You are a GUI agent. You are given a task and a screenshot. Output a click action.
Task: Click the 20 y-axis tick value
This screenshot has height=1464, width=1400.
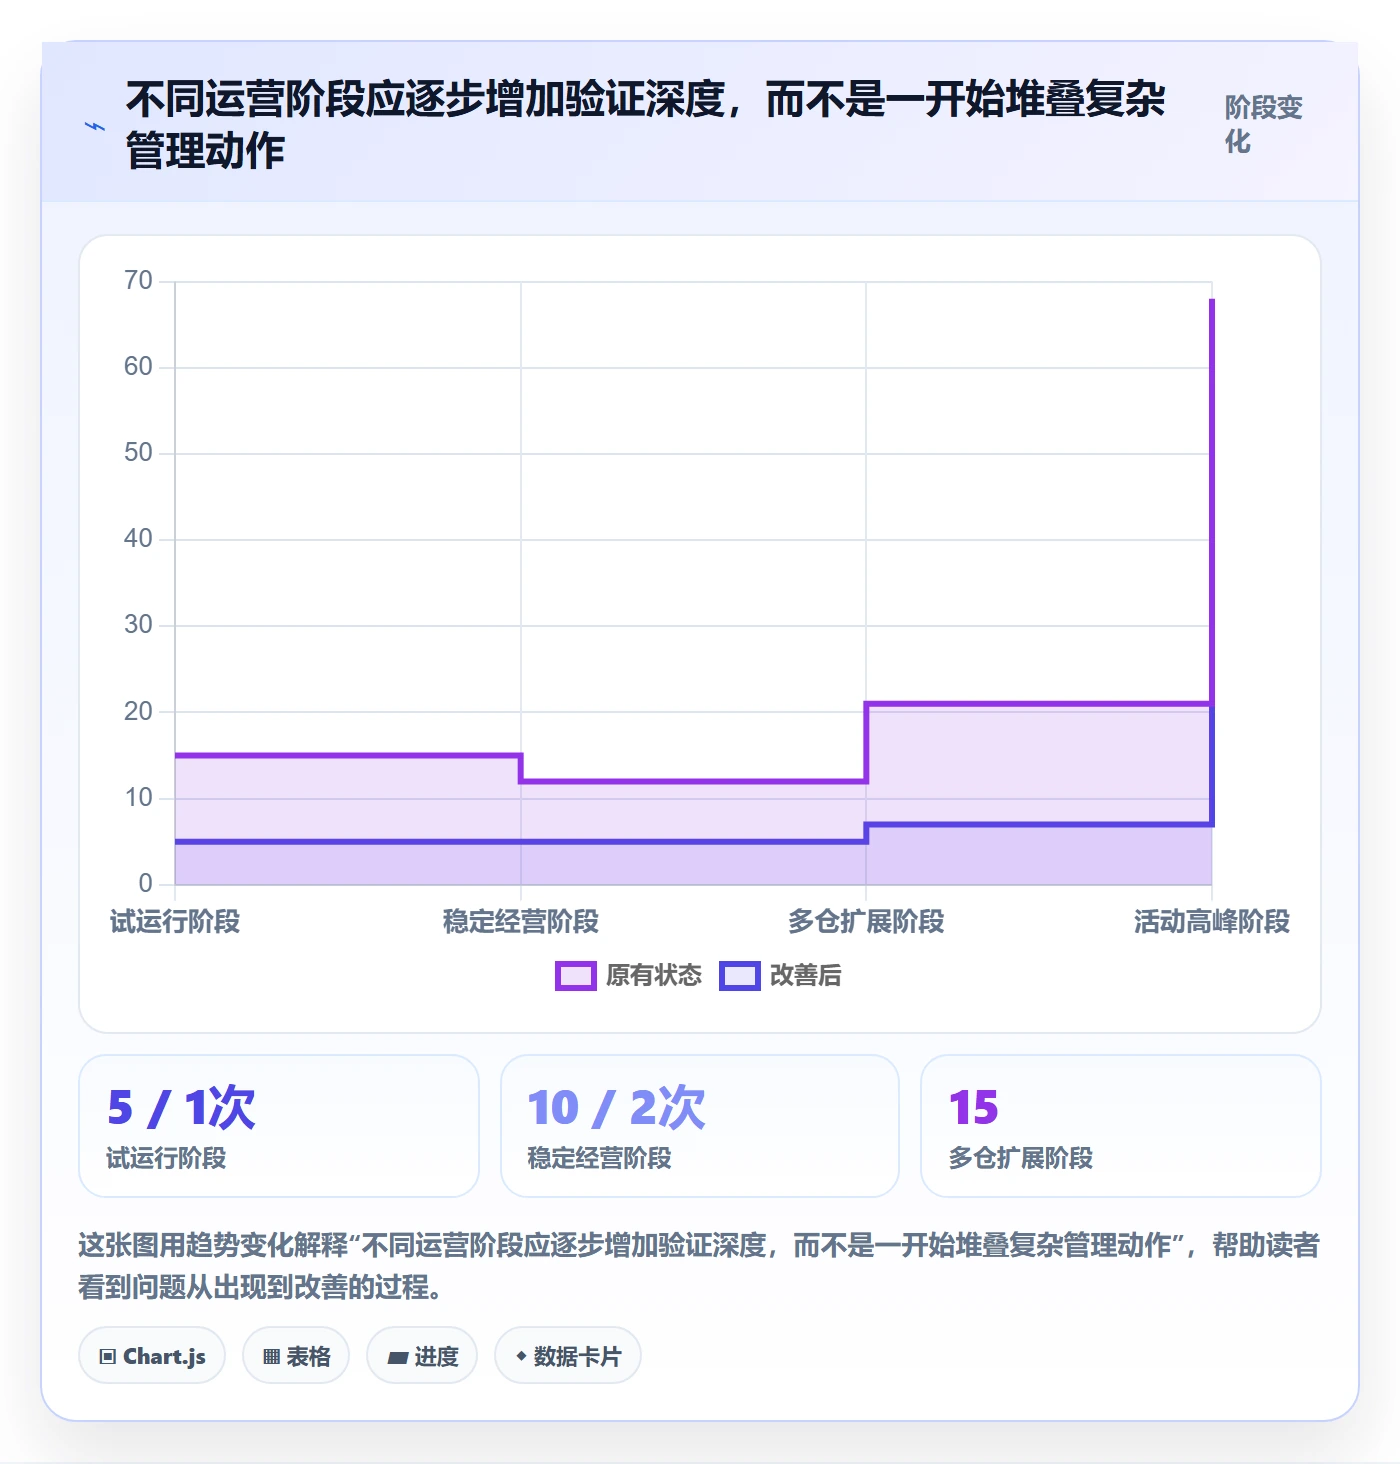(x=138, y=712)
